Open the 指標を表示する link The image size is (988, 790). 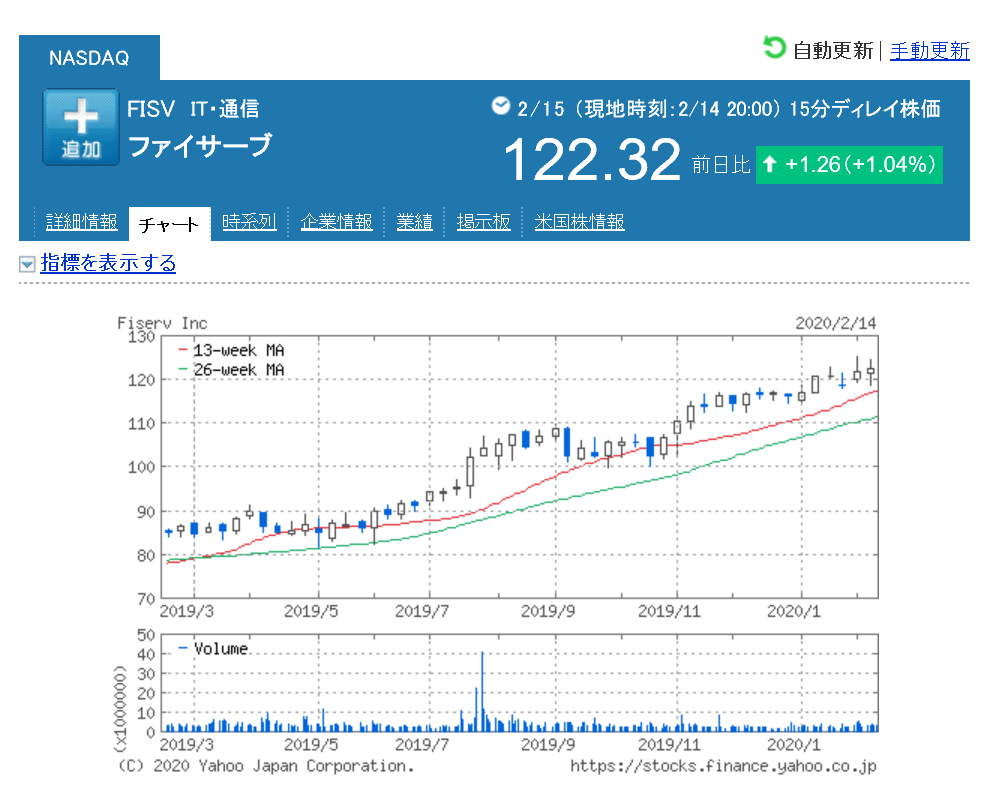pos(108,263)
